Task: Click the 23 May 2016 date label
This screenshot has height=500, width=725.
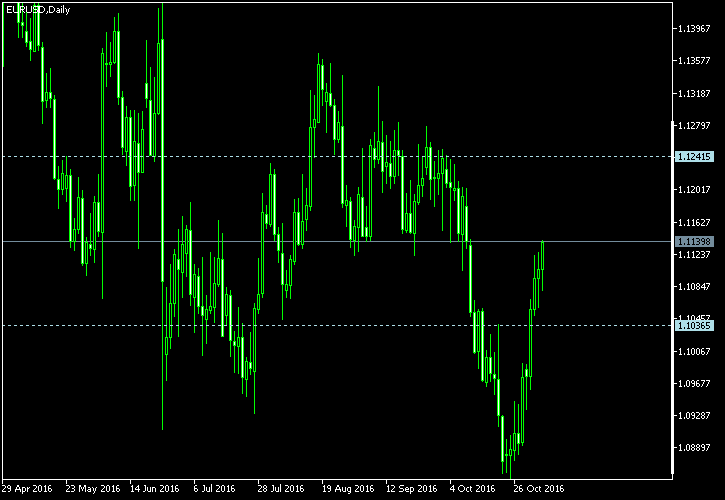Action: (93, 488)
